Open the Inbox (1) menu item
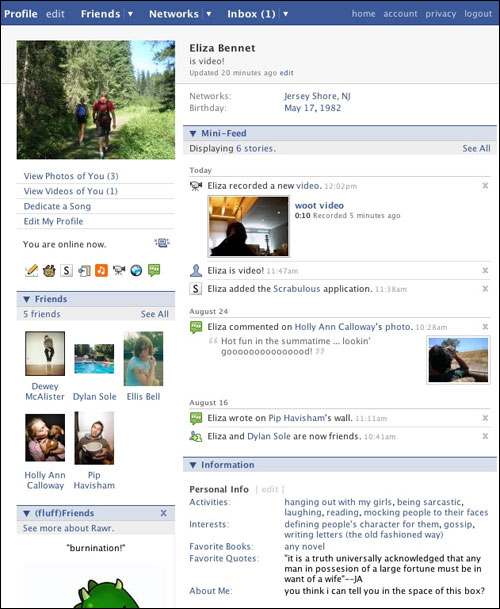Screen dimensions: 500x609 point(251,14)
